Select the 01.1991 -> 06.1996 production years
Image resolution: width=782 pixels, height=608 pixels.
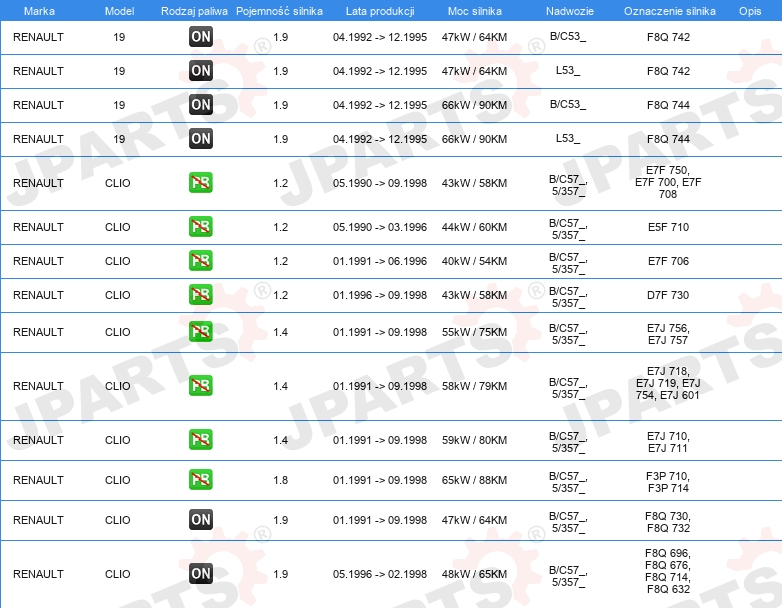coord(380,261)
